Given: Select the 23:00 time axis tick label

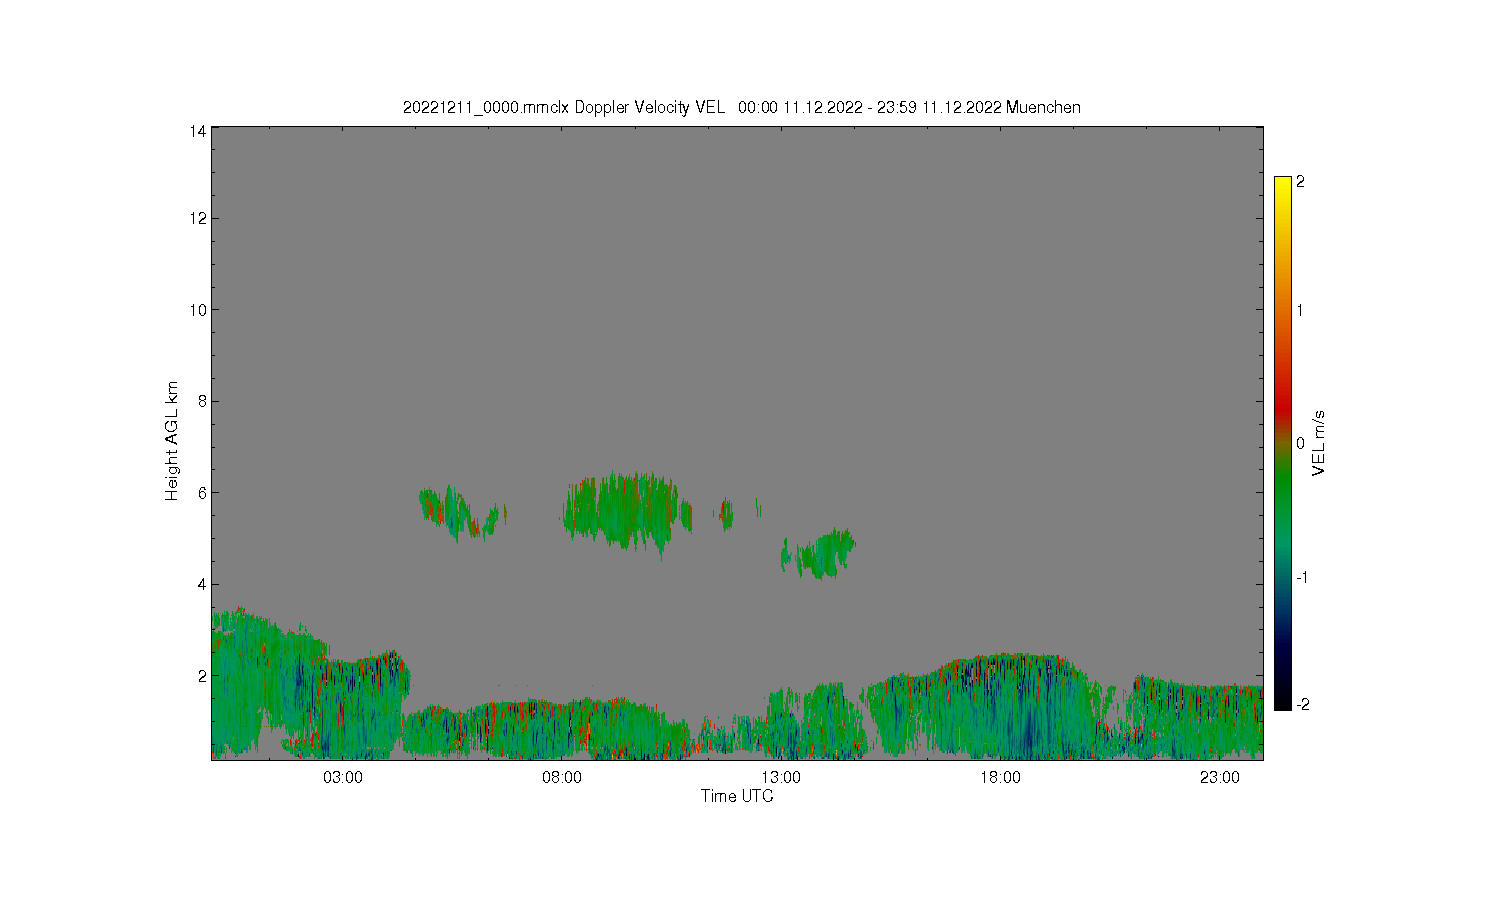Looking at the screenshot, I should click(x=1219, y=778).
